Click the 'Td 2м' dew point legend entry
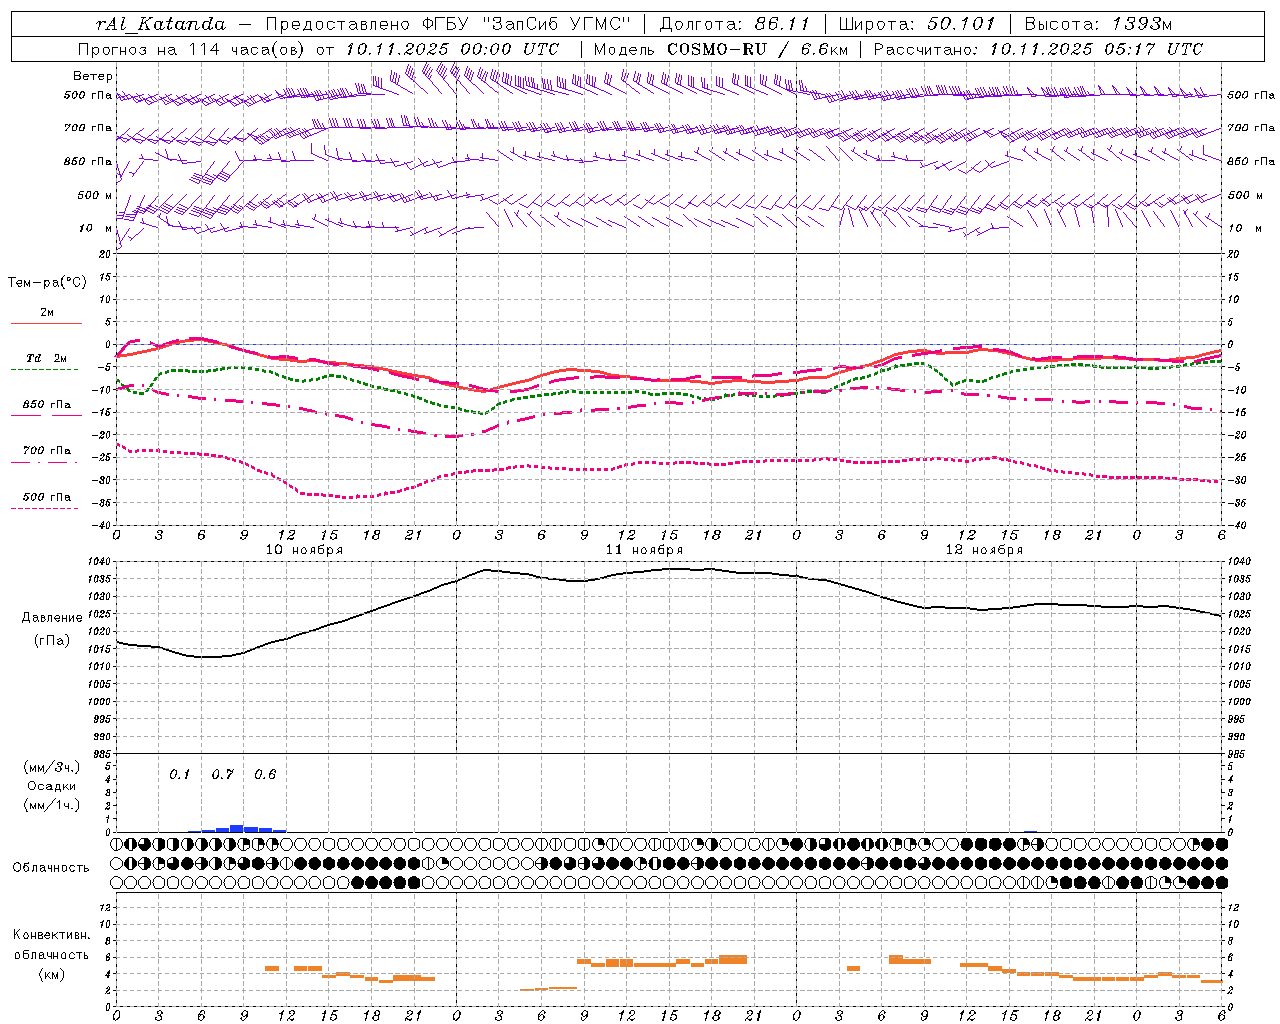Viewport: 1280px width, 1024px height. [x=47, y=358]
